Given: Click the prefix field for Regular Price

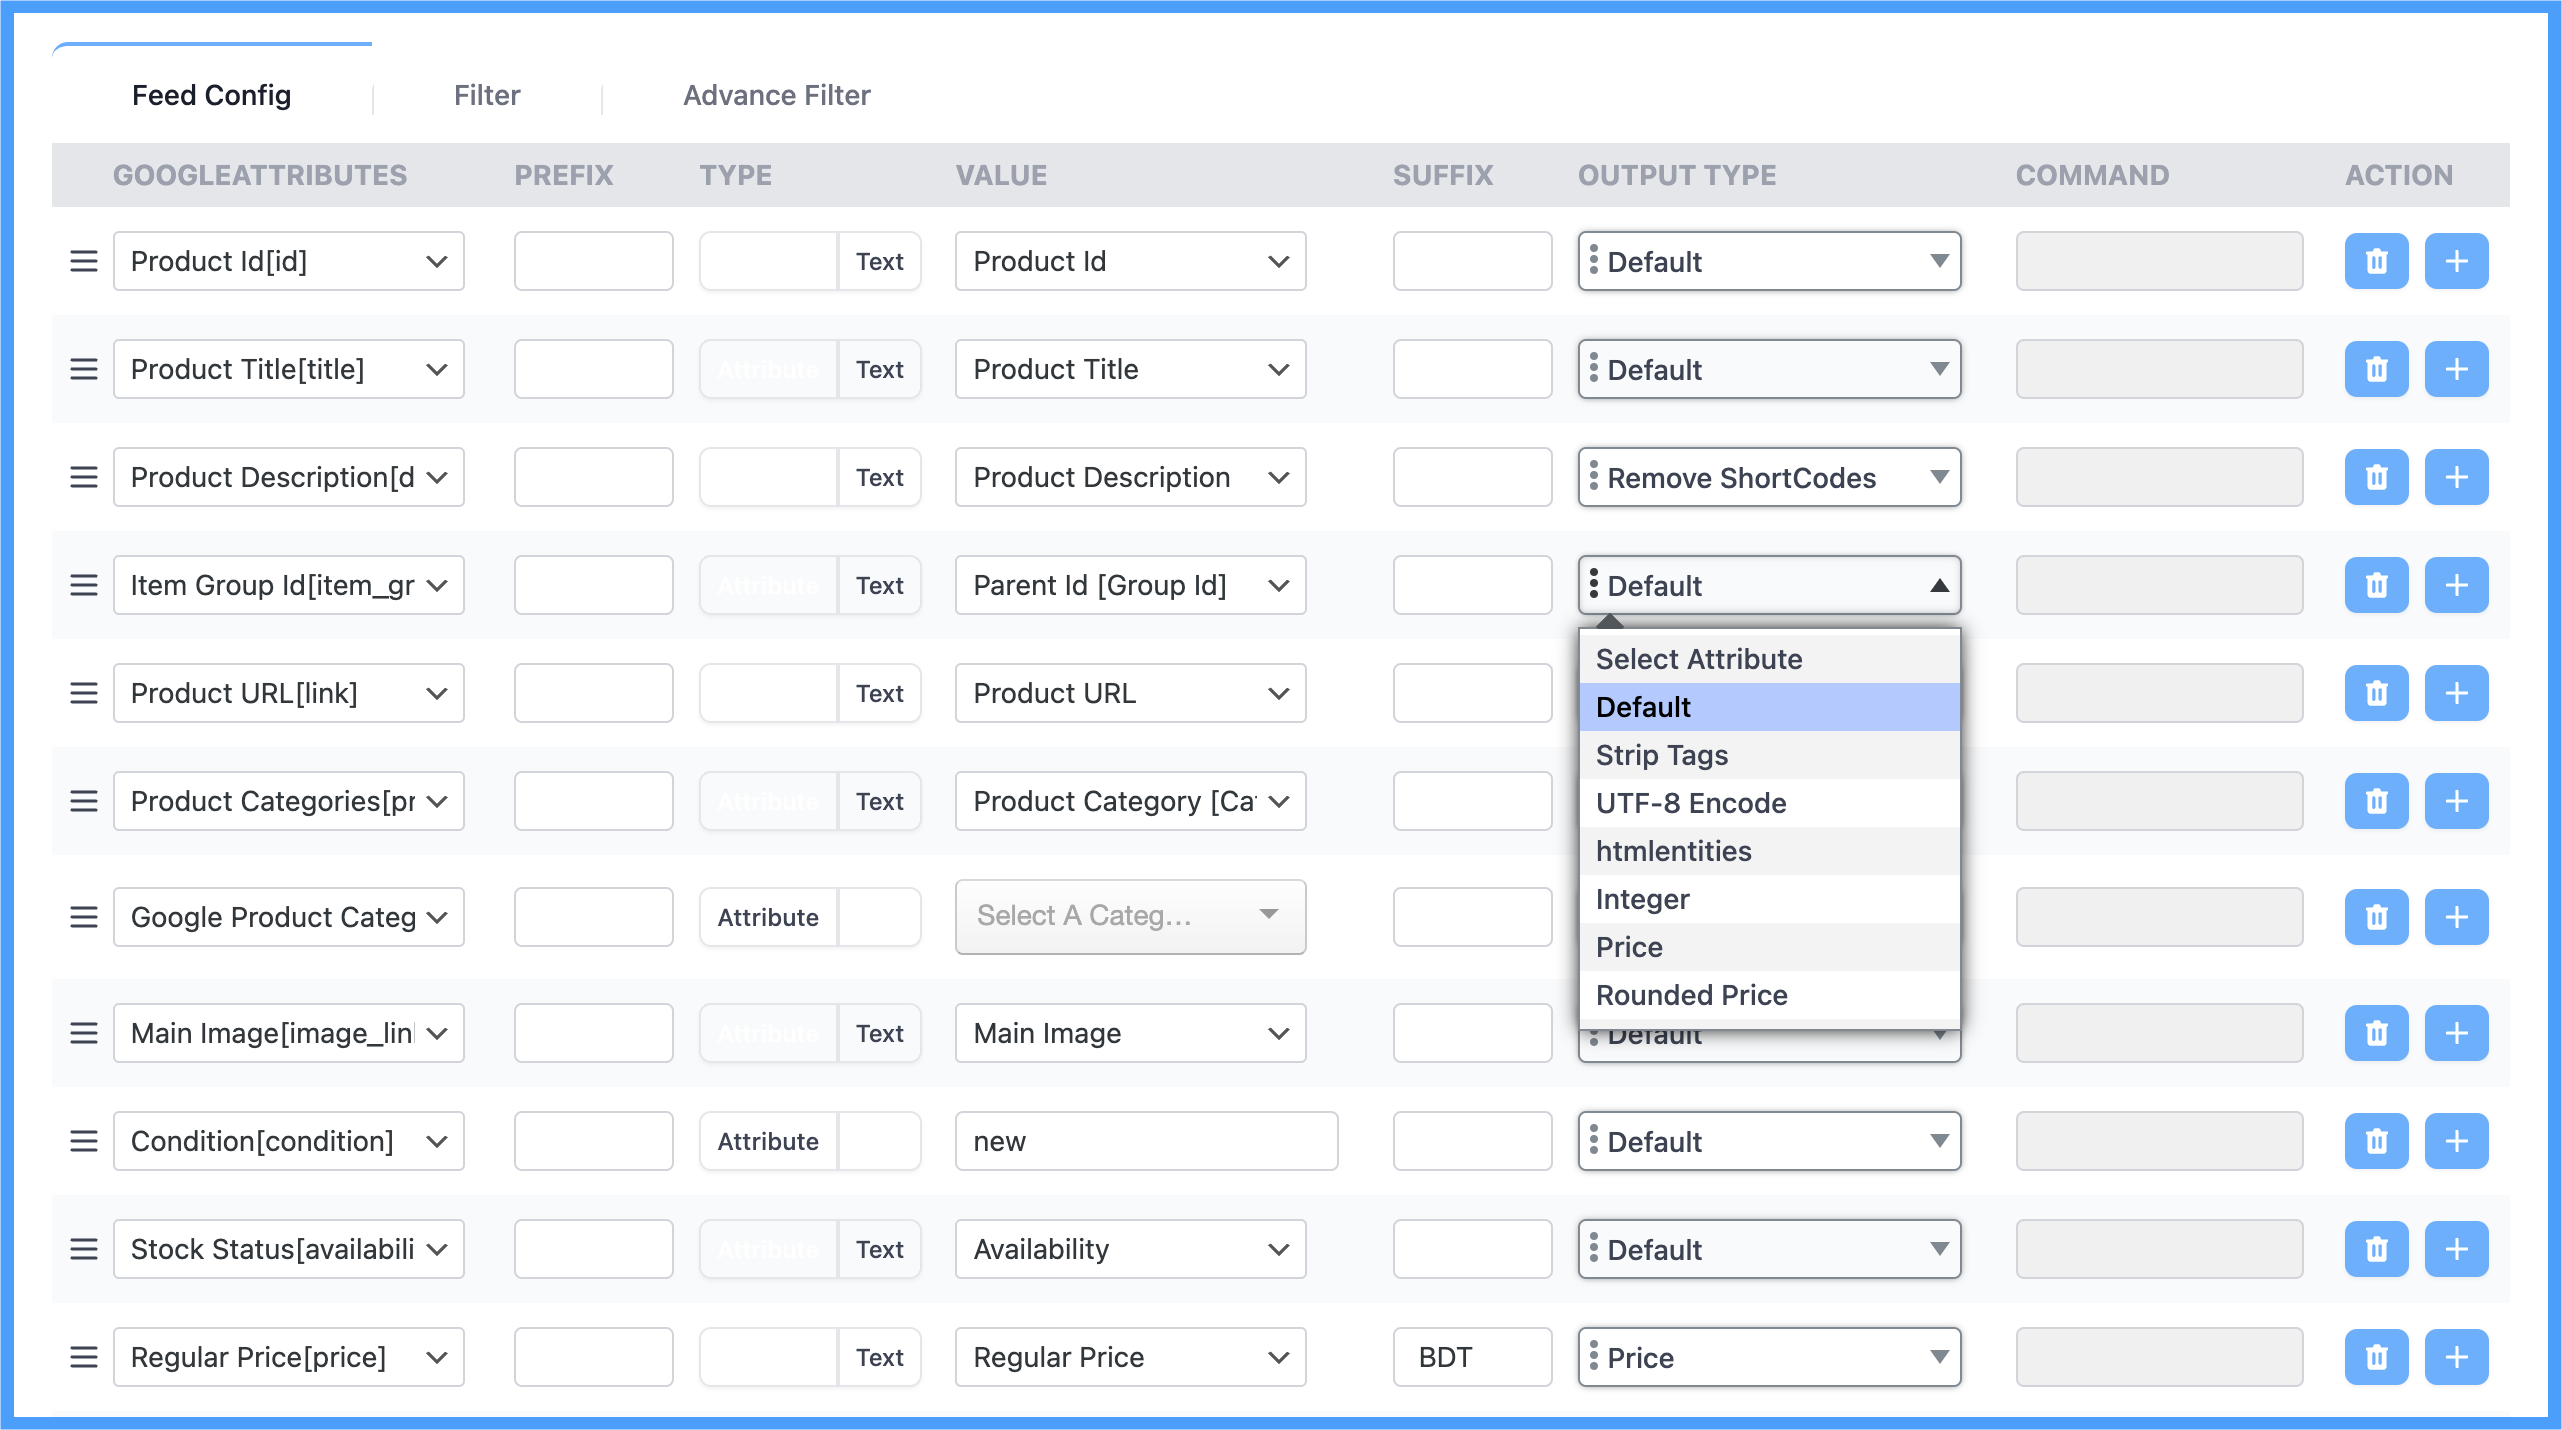Looking at the screenshot, I should tap(594, 1357).
